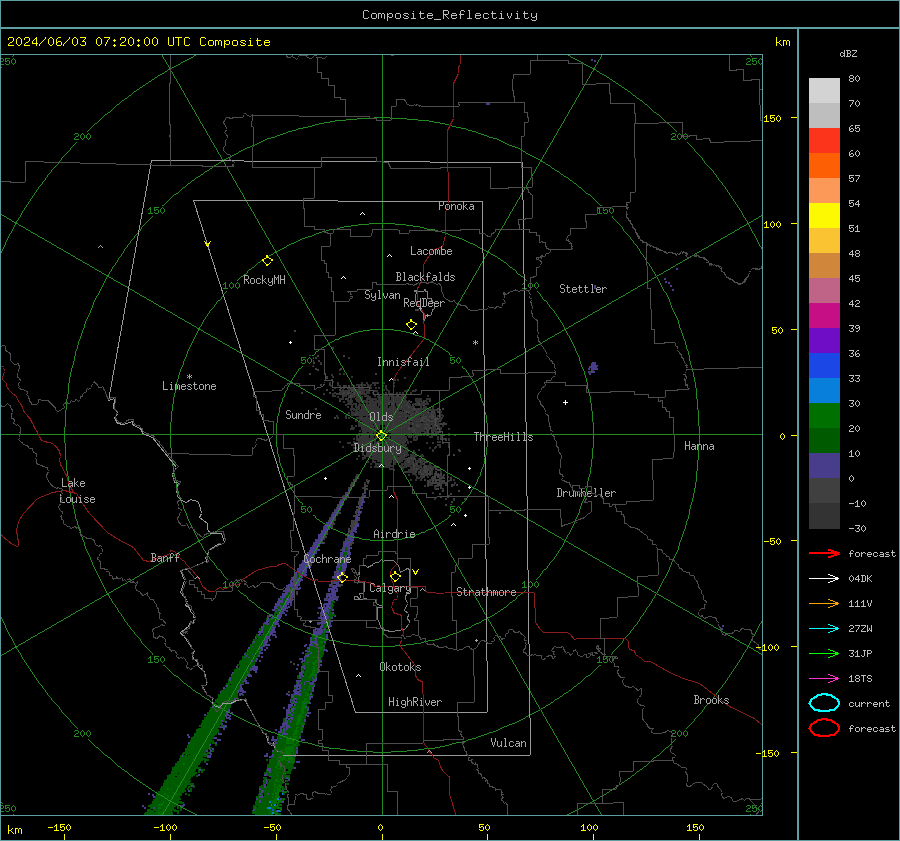Click the purple echo blob southeast of Stettler
Viewport: 900px width, 841px height.
click(x=593, y=367)
